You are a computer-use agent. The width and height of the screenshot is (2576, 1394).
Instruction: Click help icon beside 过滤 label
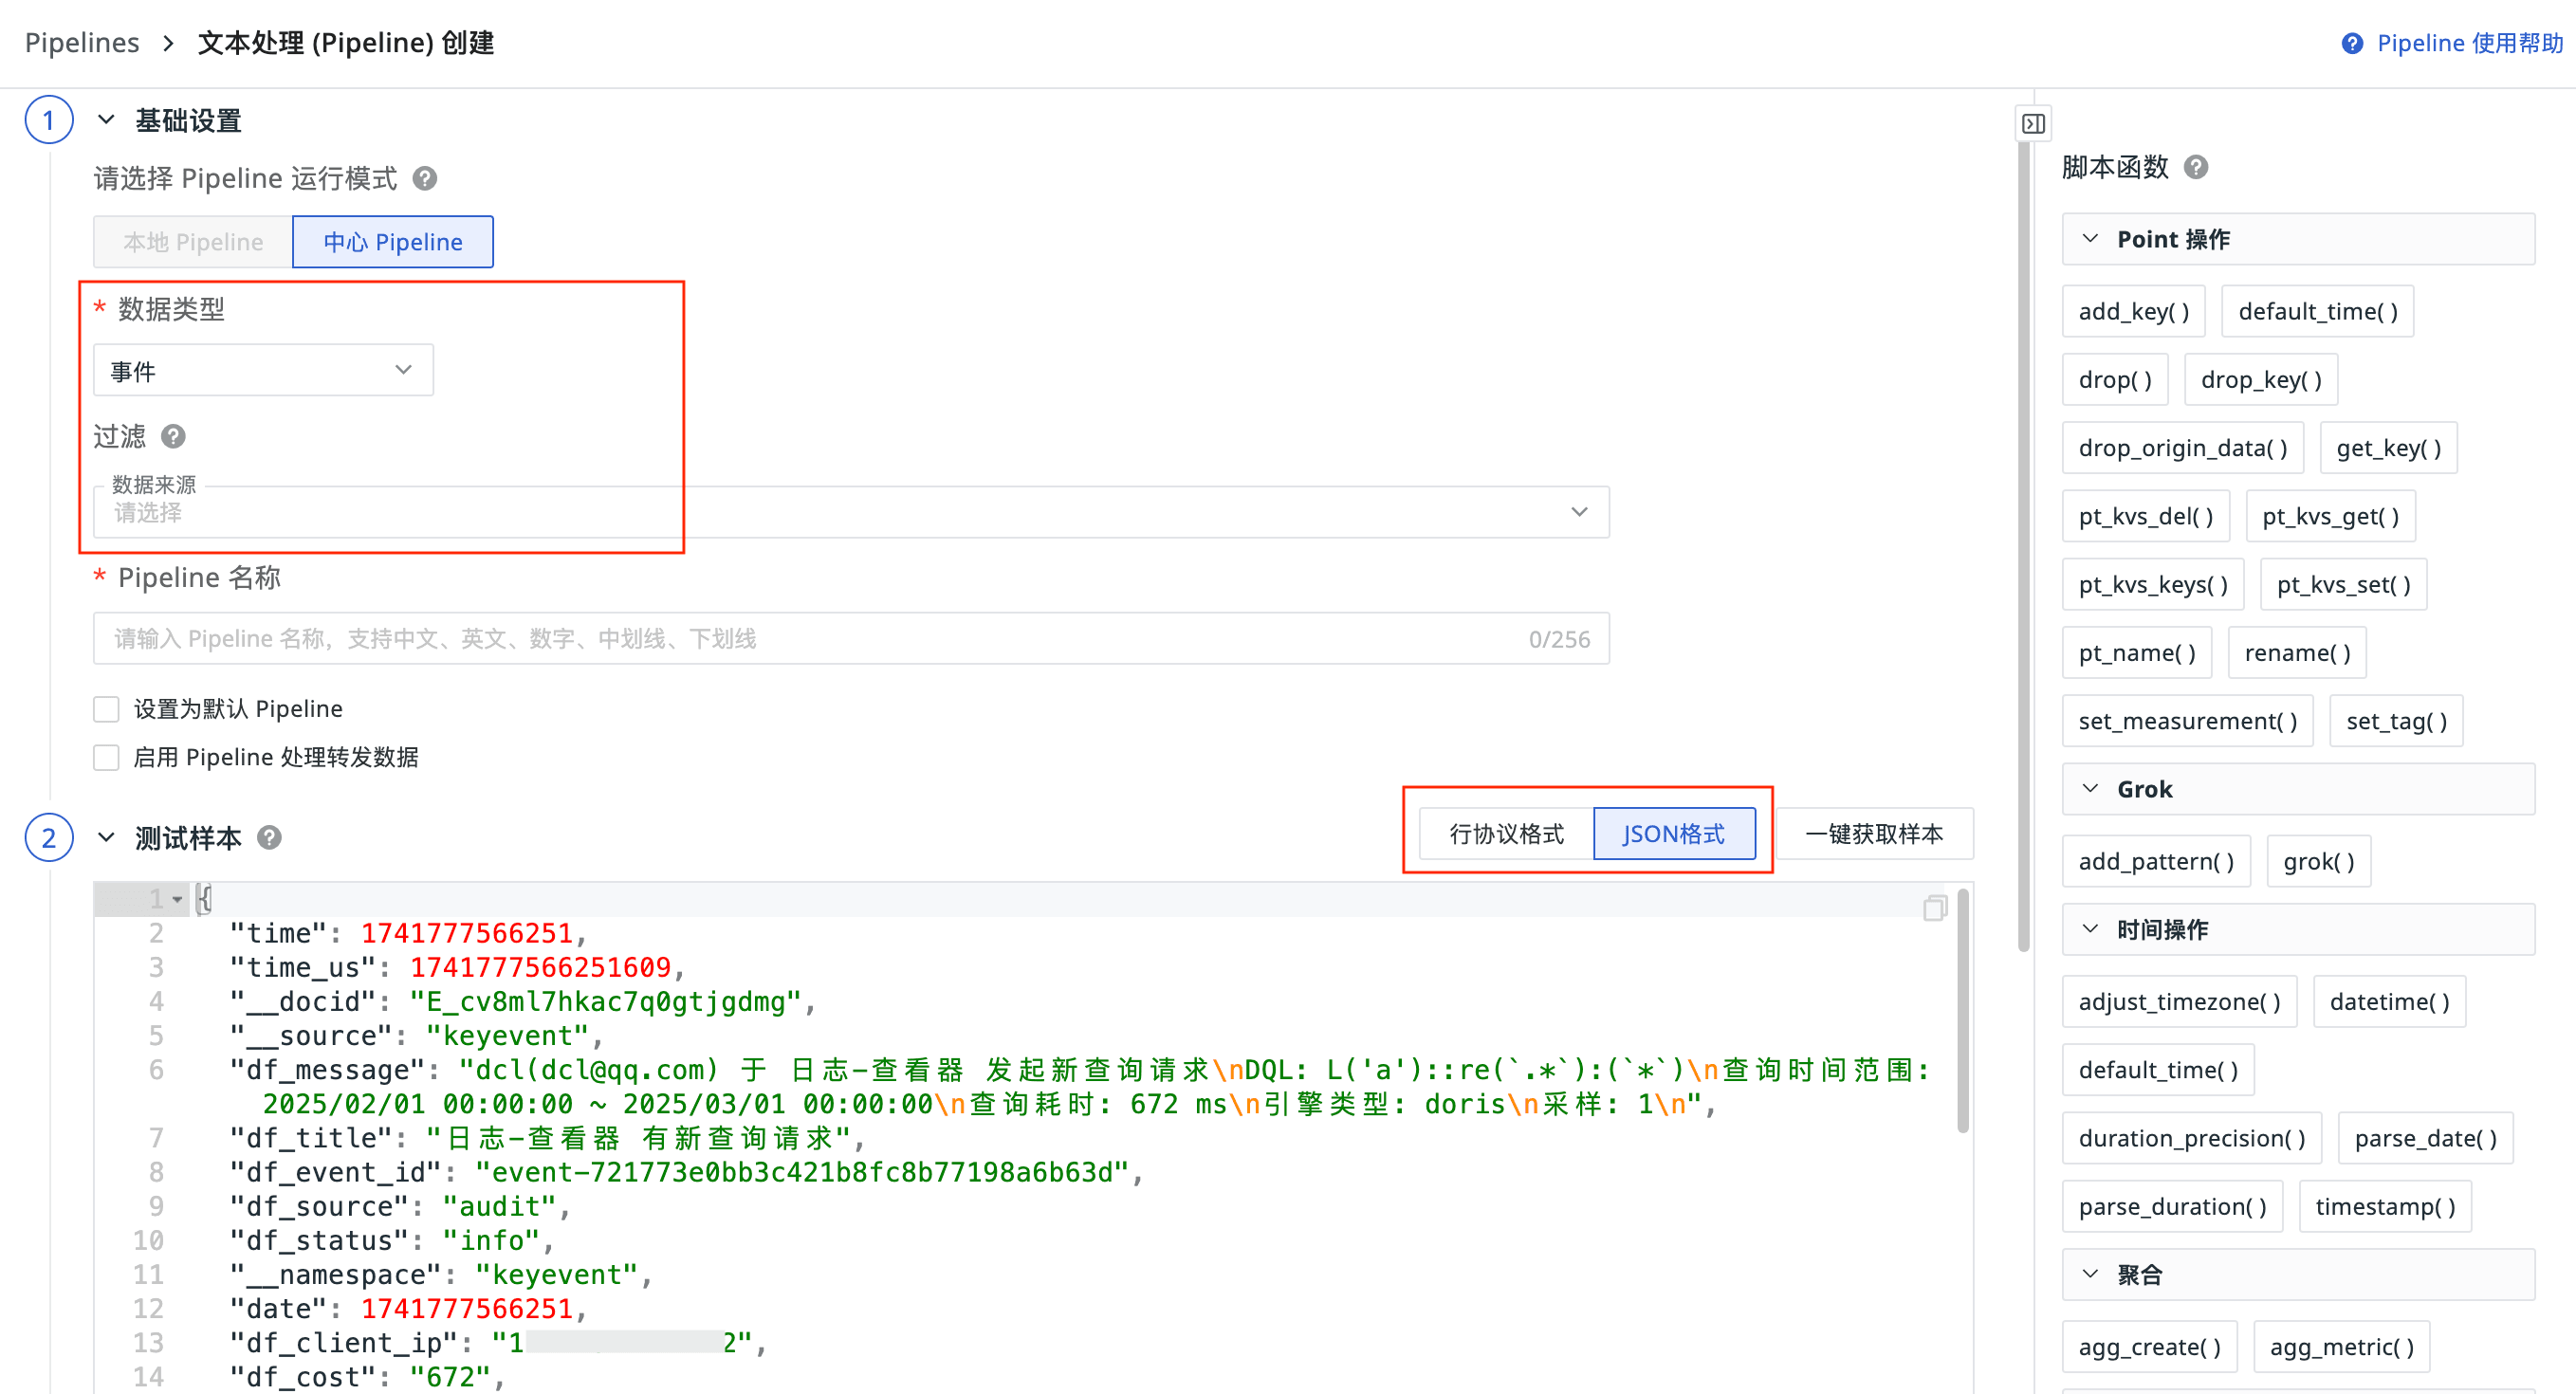173,437
